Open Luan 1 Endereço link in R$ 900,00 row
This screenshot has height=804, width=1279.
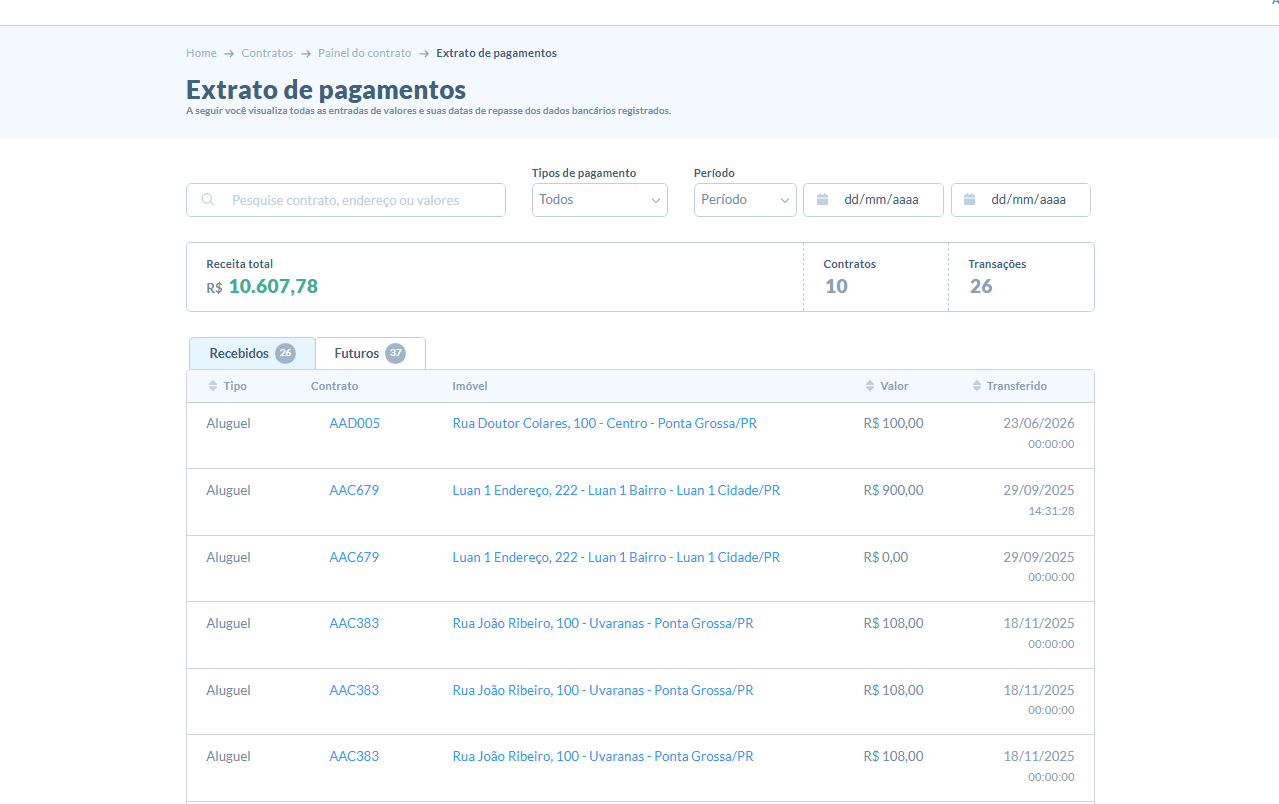(x=616, y=490)
